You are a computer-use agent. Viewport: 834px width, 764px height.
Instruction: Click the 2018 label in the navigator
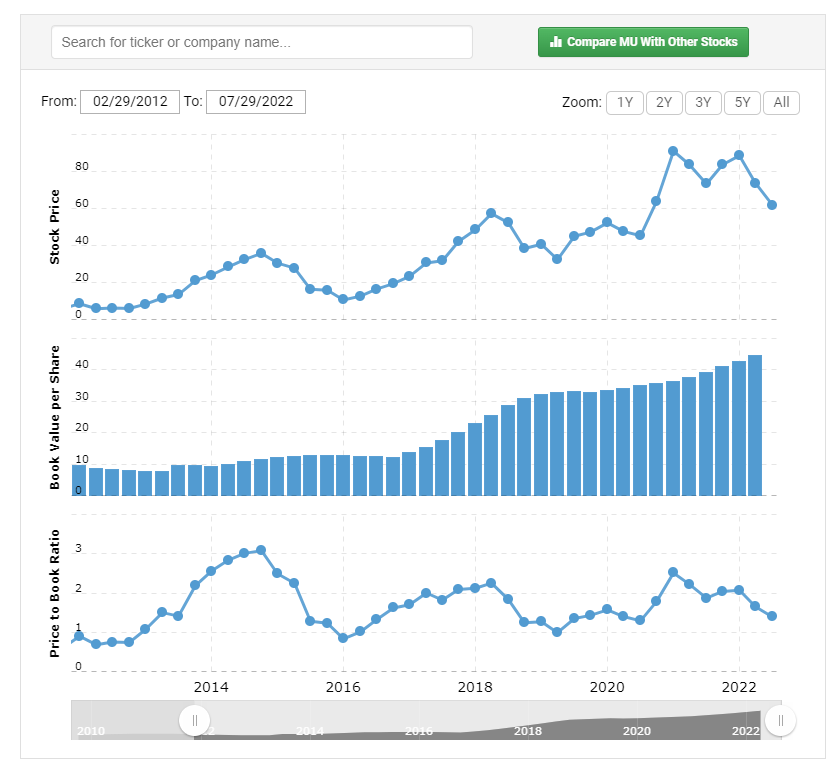click(528, 731)
